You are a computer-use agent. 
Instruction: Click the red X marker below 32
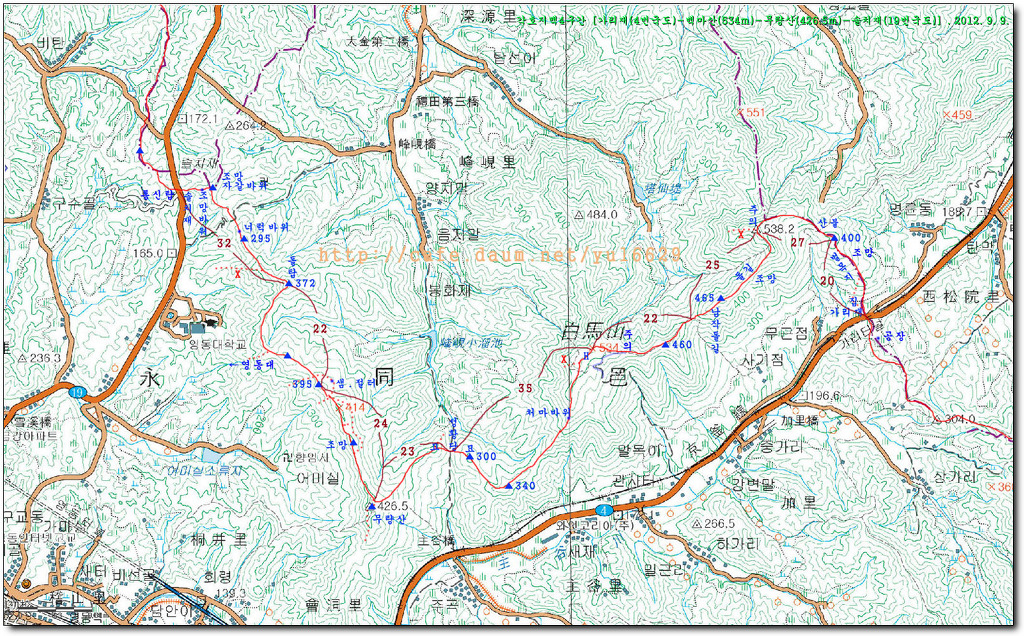[238, 275]
